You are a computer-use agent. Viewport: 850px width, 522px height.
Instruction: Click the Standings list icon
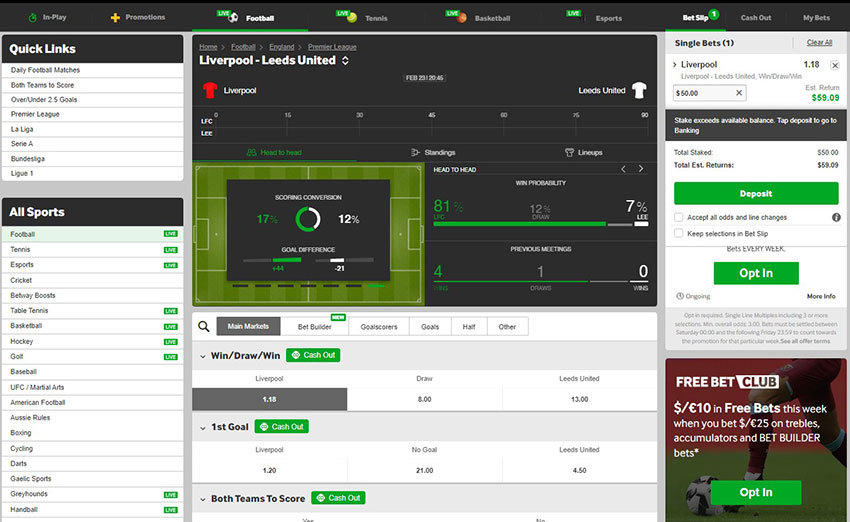click(415, 152)
